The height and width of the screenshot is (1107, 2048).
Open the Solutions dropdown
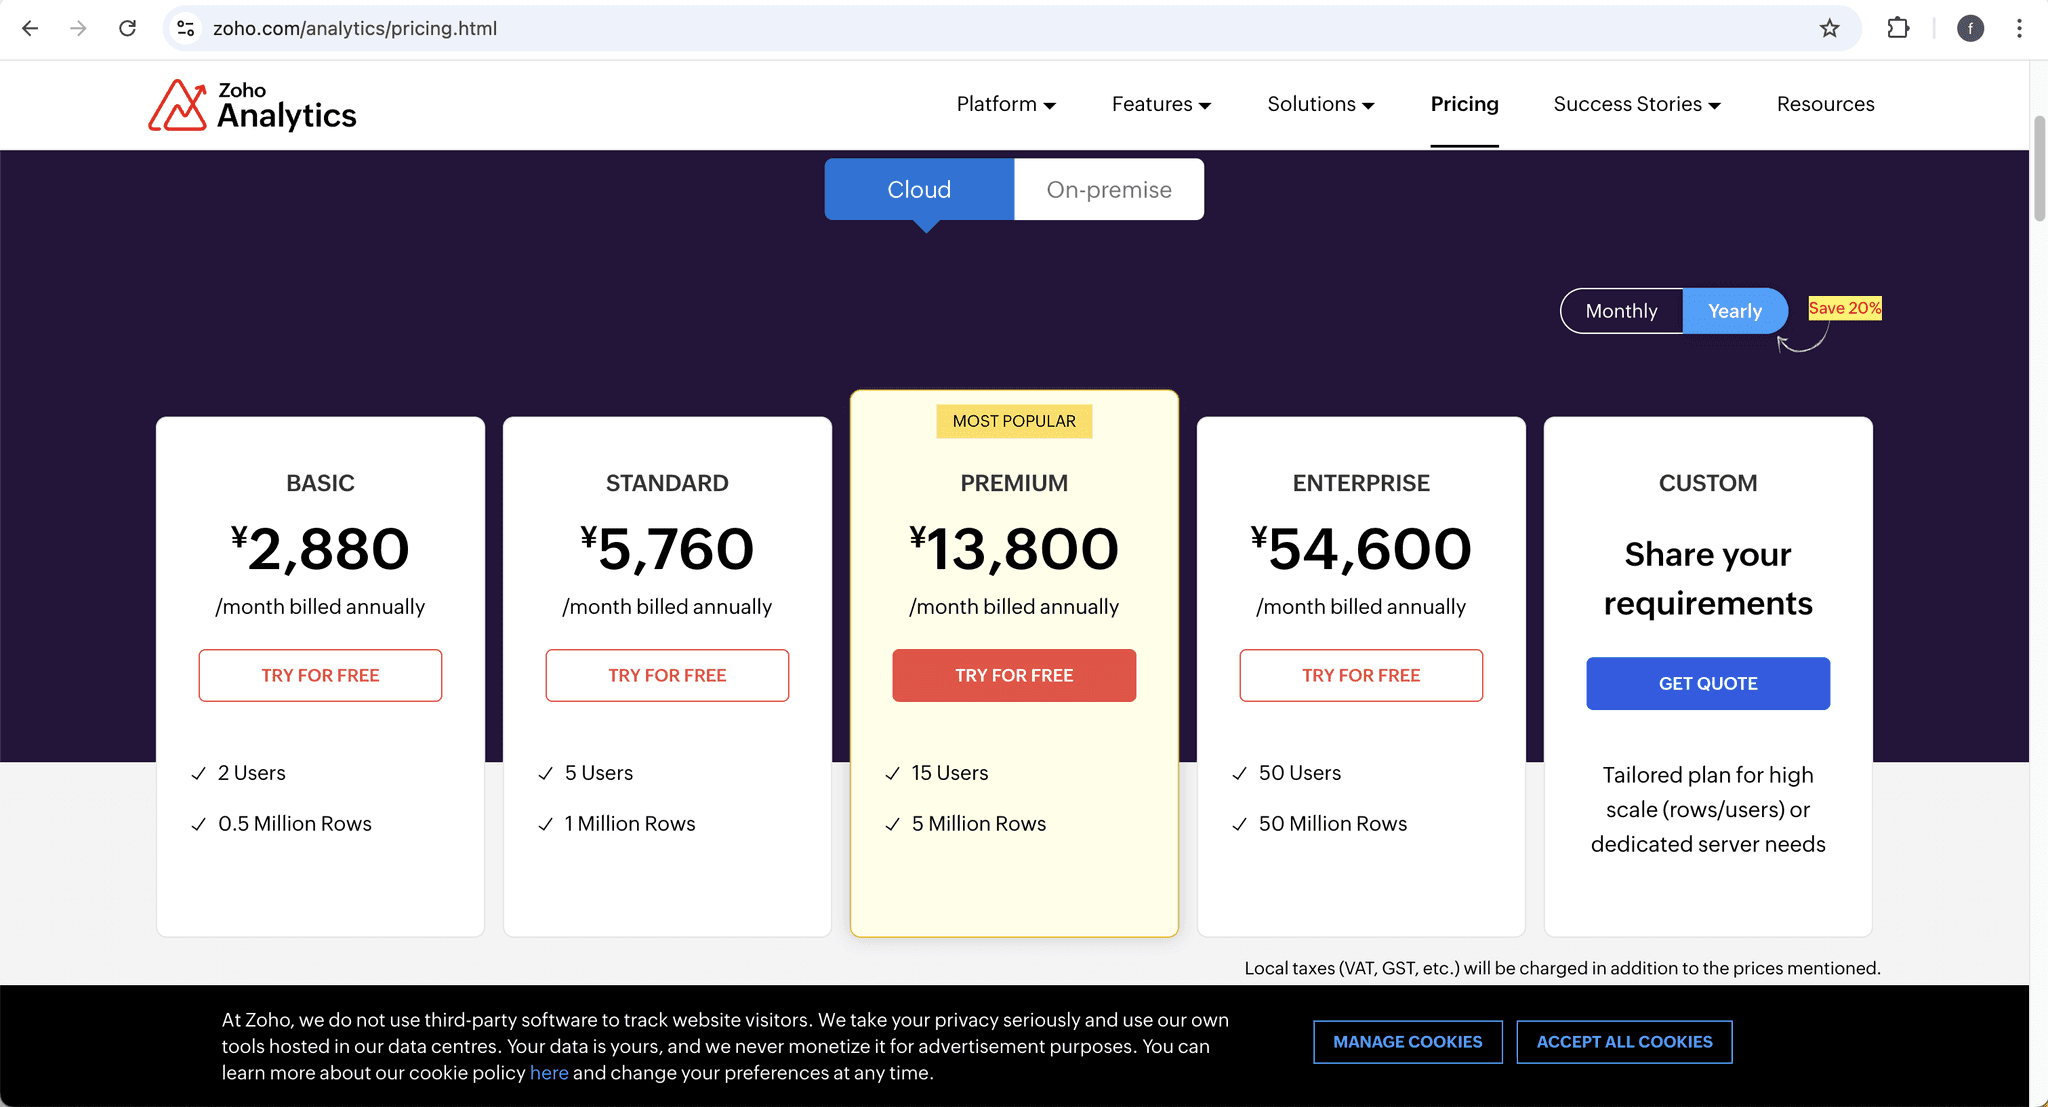pos(1319,104)
